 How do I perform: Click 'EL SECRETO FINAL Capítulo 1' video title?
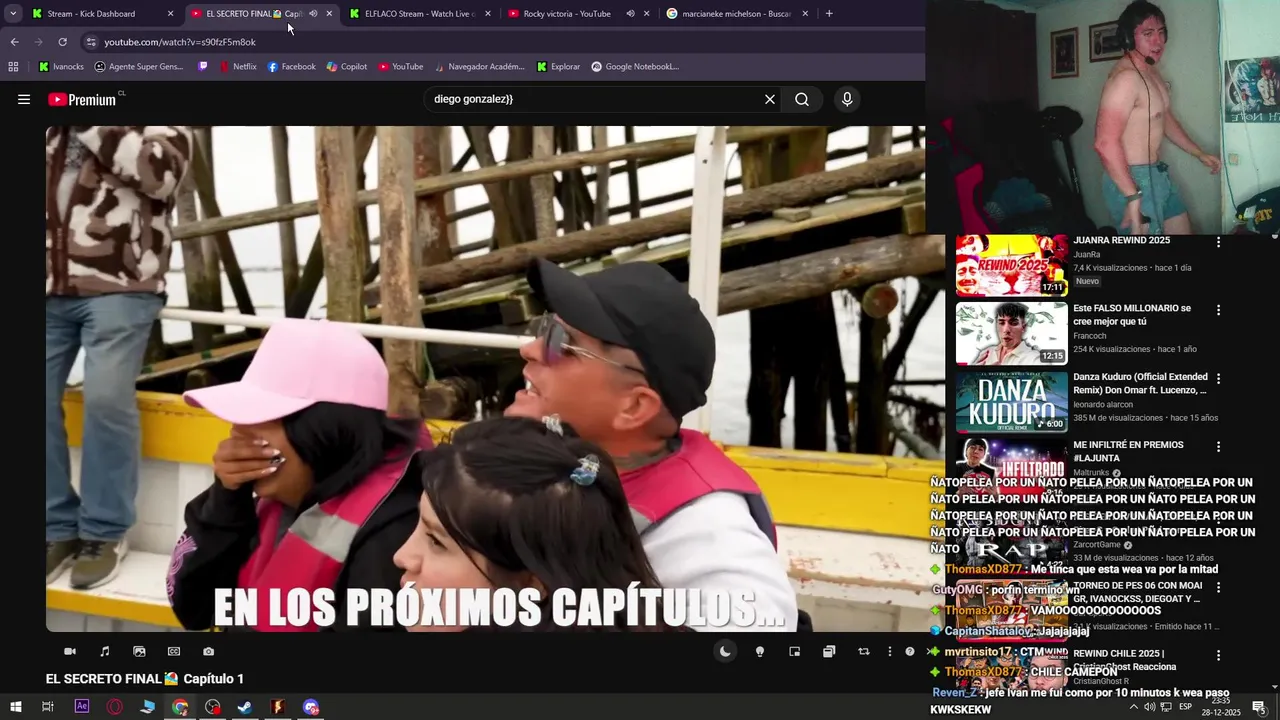pos(145,679)
